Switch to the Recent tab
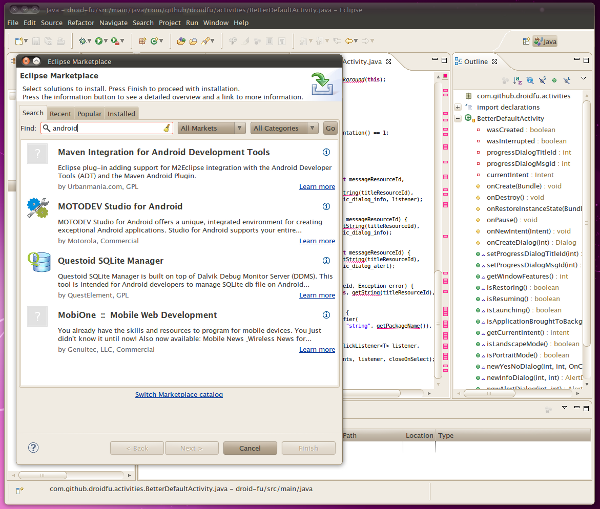The image size is (600, 509). 60,114
